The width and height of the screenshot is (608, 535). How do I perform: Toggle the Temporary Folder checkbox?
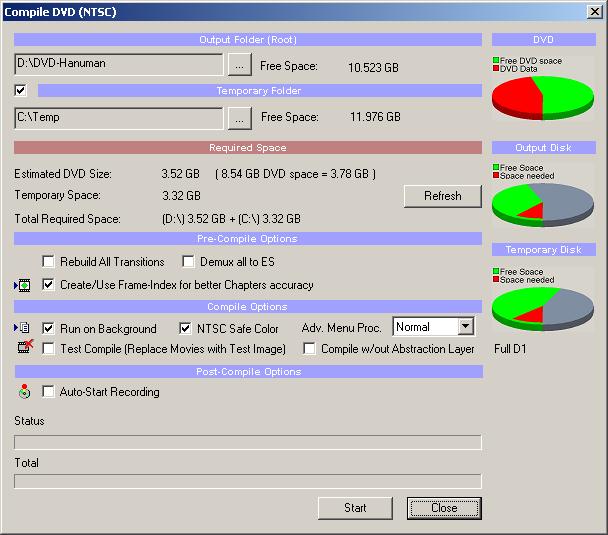(20, 91)
